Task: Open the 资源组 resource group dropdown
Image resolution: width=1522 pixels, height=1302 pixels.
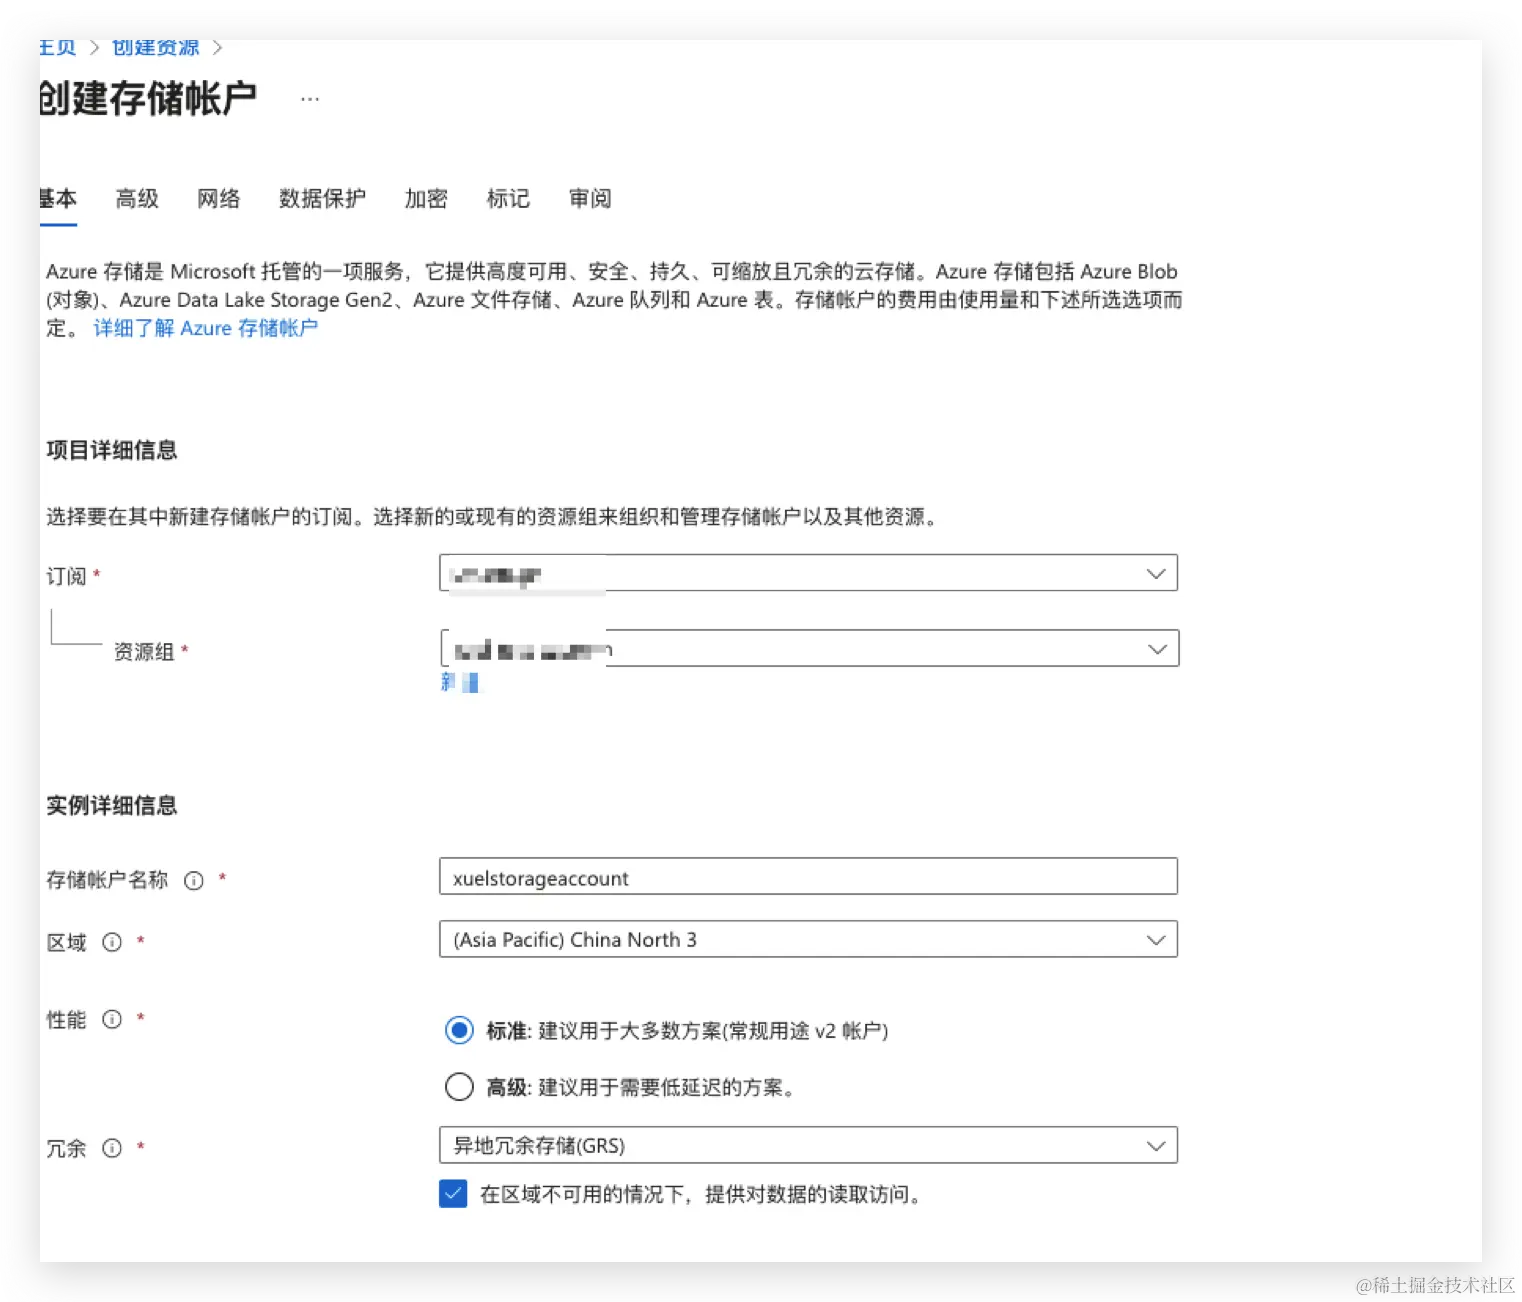Action: [810, 648]
